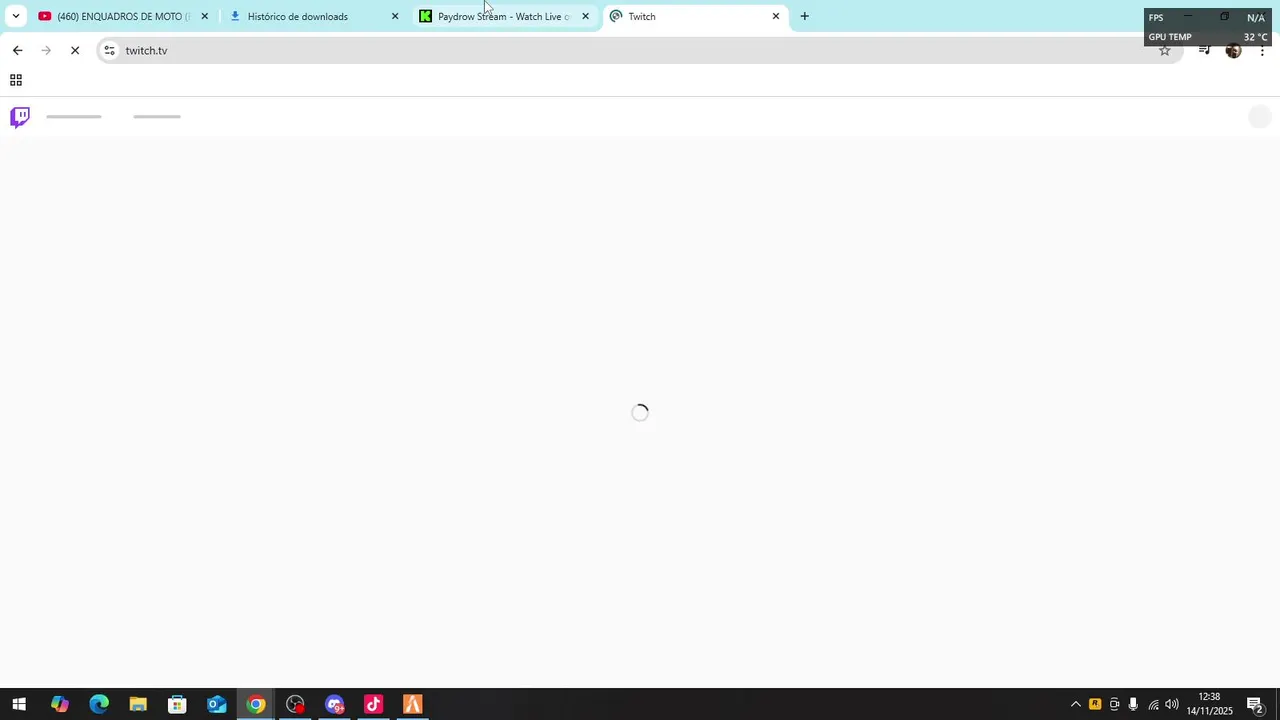This screenshot has width=1280, height=720.
Task: Open File Explorer from the taskbar
Action: click(x=138, y=705)
